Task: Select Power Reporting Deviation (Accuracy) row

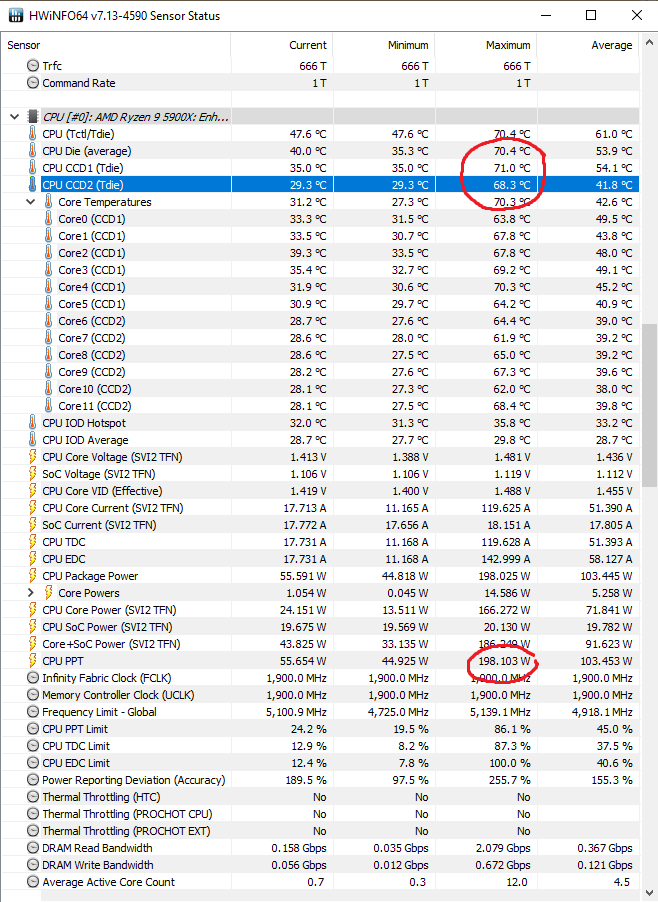Action: click(x=320, y=780)
